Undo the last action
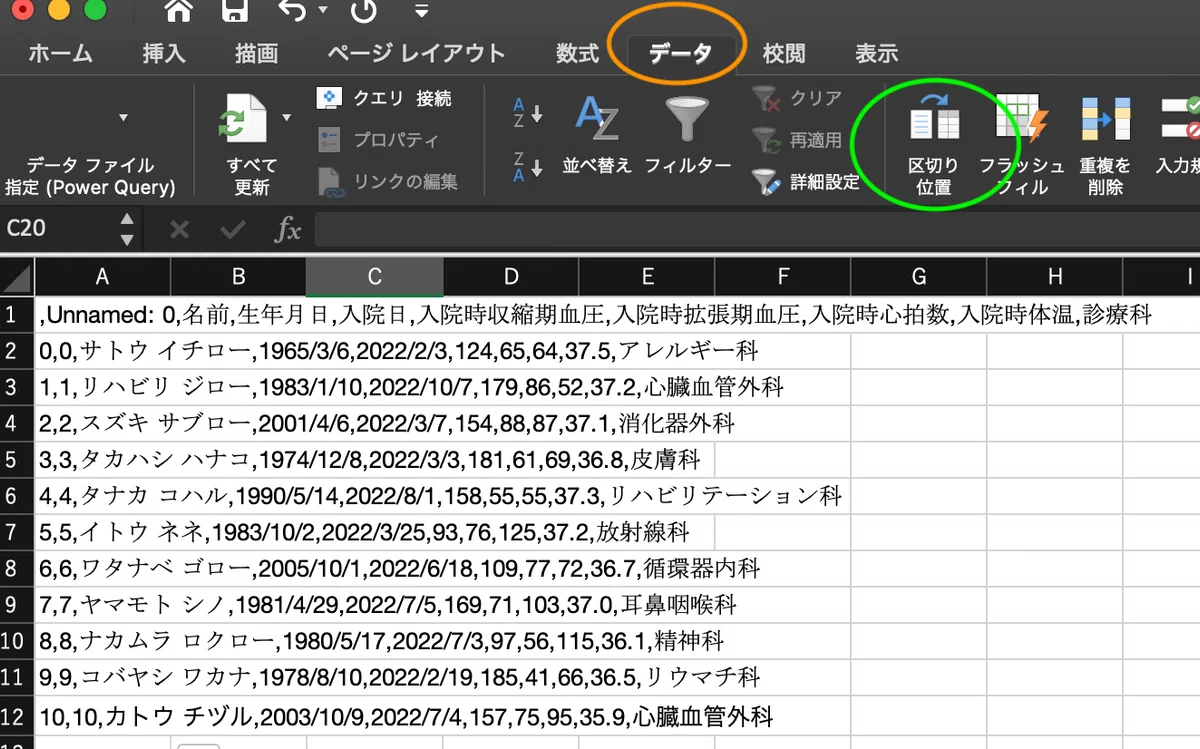The height and width of the screenshot is (749, 1200). point(292,12)
